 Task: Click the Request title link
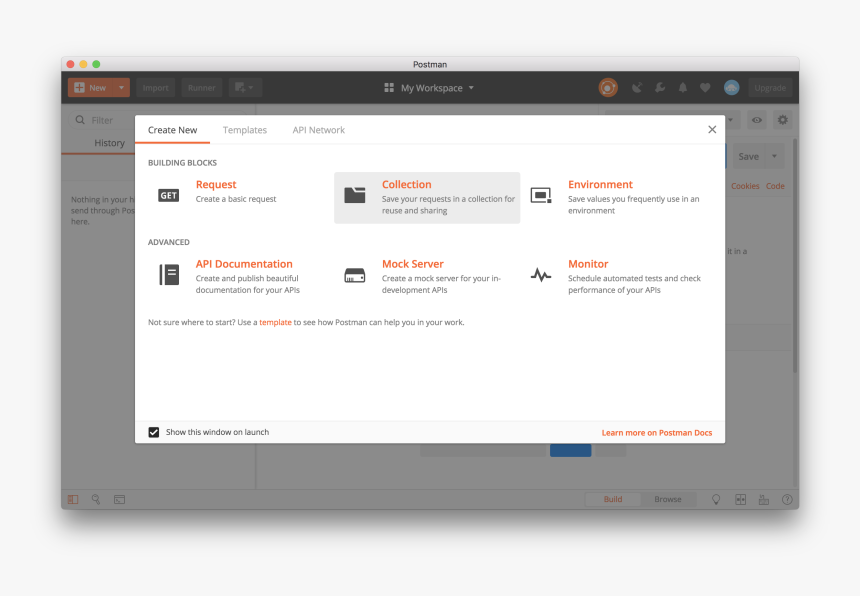(x=216, y=184)
